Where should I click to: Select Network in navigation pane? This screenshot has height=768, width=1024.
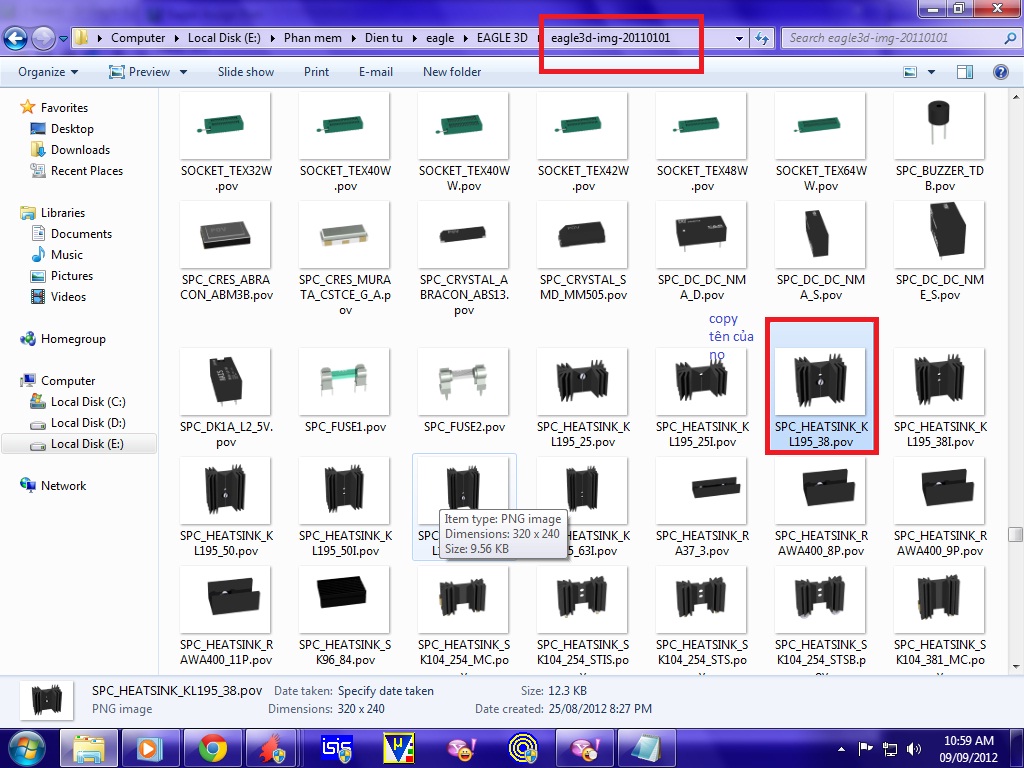[63, 486]
